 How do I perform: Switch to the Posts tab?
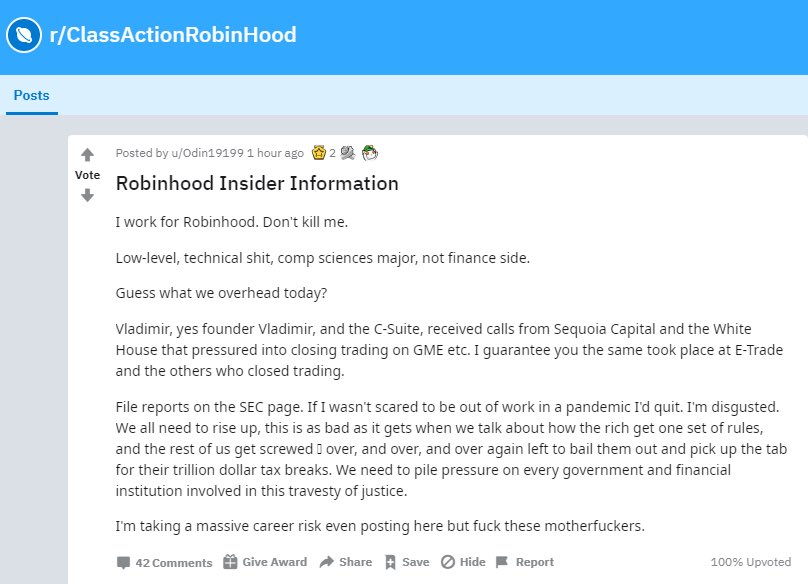31,96
